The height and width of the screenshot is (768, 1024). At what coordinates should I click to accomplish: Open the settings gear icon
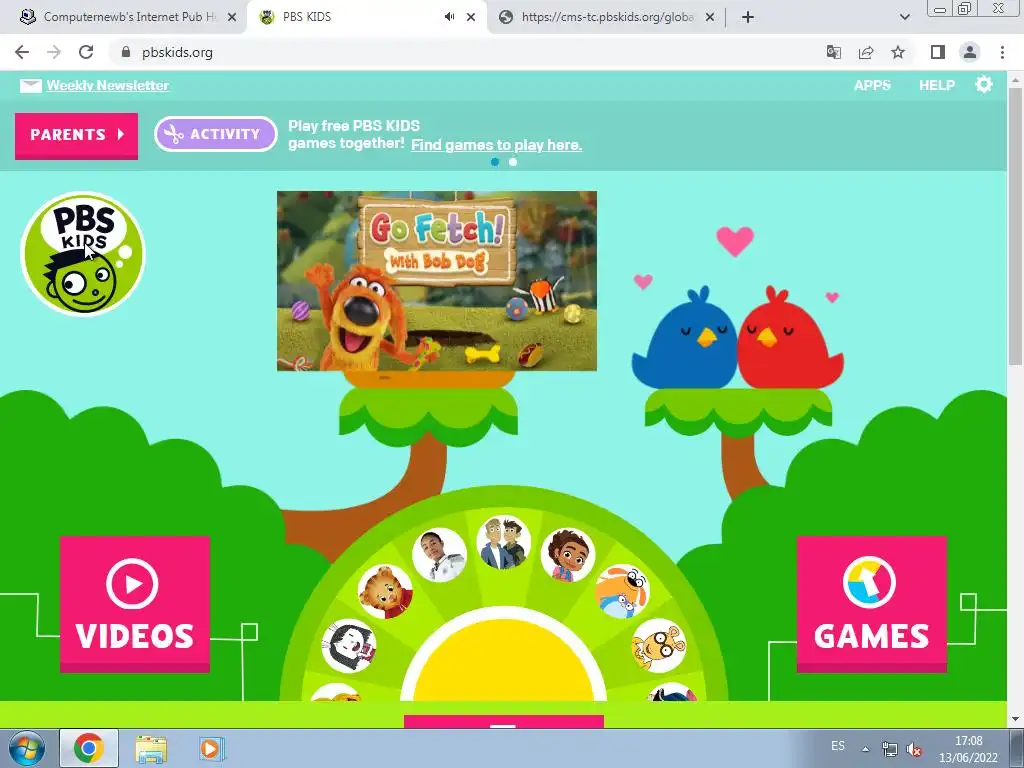[x=984, y=84]
